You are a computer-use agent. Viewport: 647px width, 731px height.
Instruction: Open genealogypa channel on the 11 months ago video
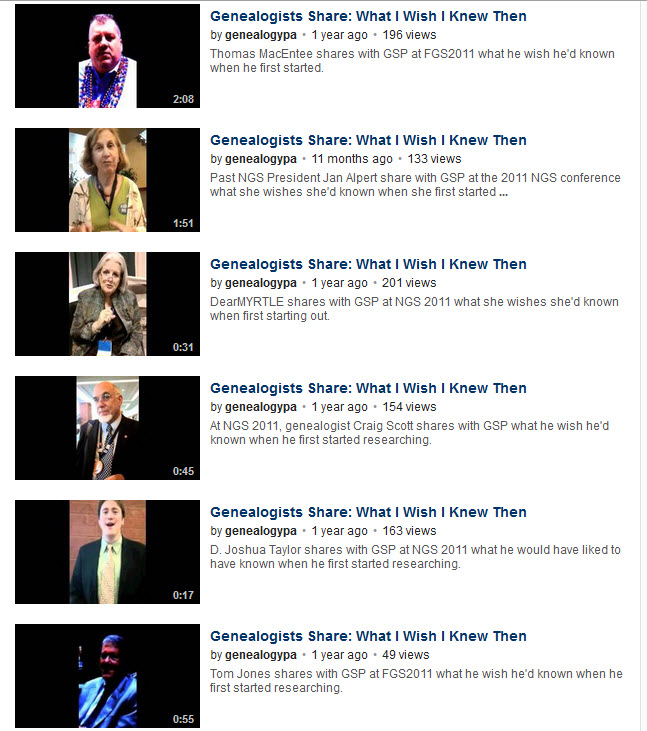261,159
